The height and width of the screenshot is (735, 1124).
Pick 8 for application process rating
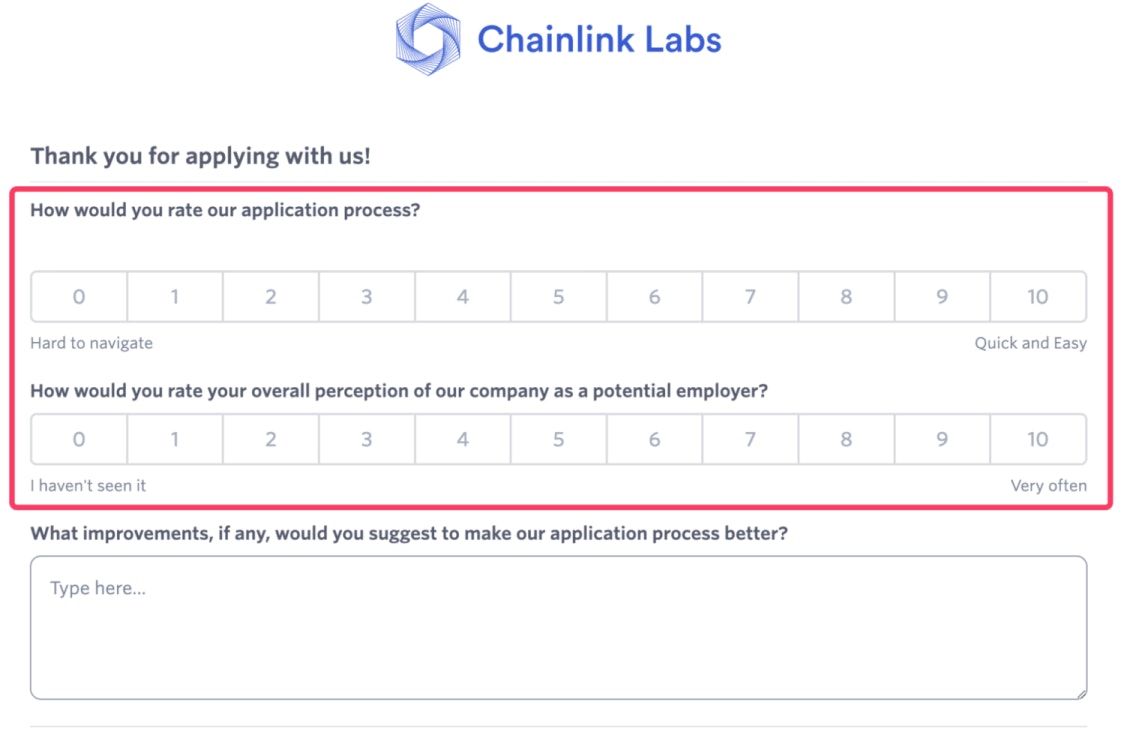coord(846,297)
